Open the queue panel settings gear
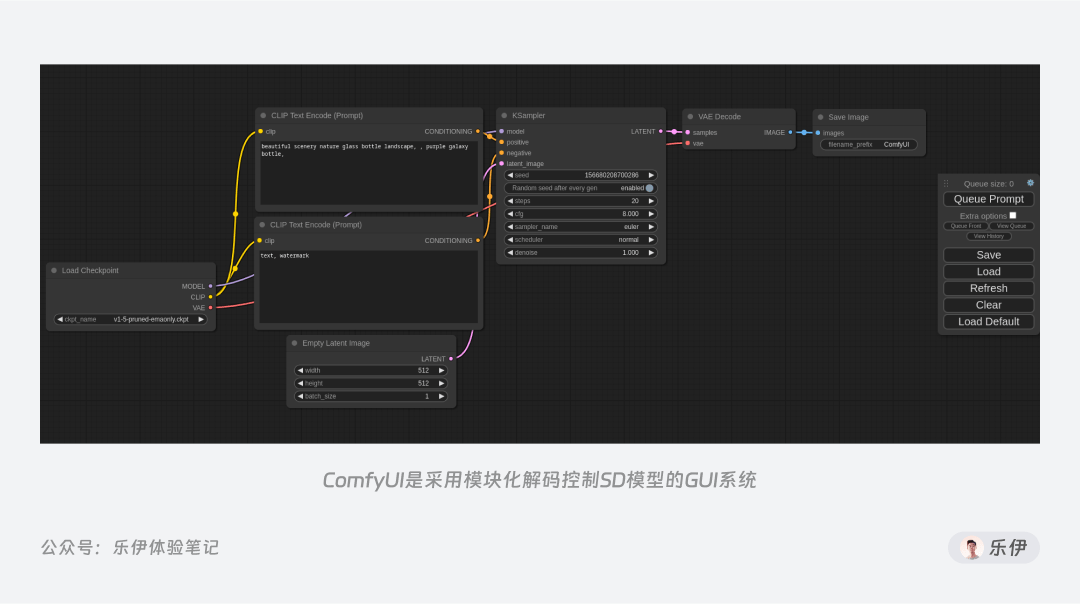Image resolution: width=1080 pixels, height=604 pixels. click(x=1030, y=183)
